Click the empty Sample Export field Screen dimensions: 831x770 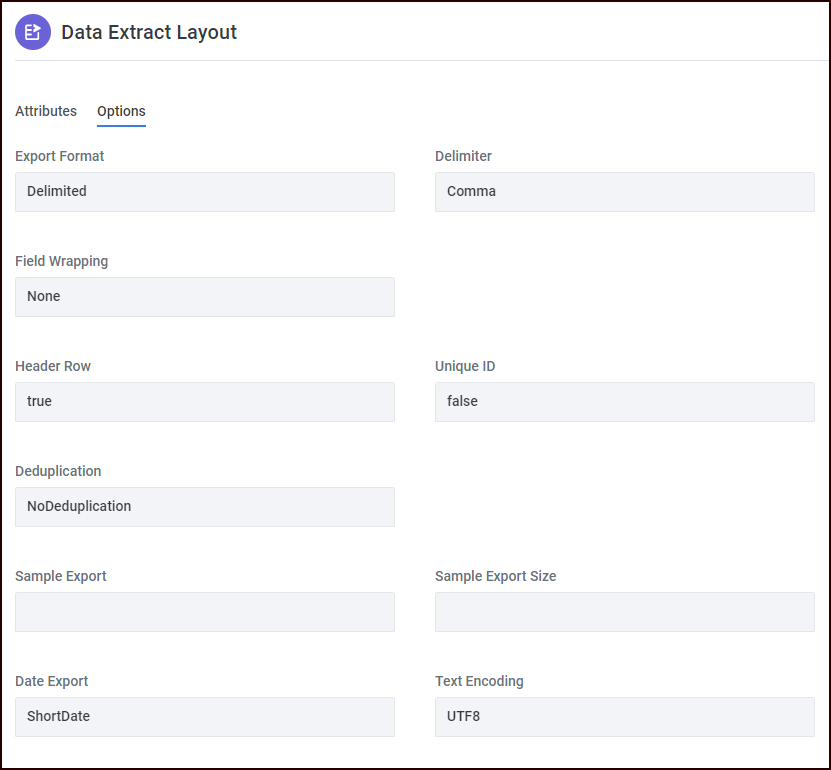(204, 611)
